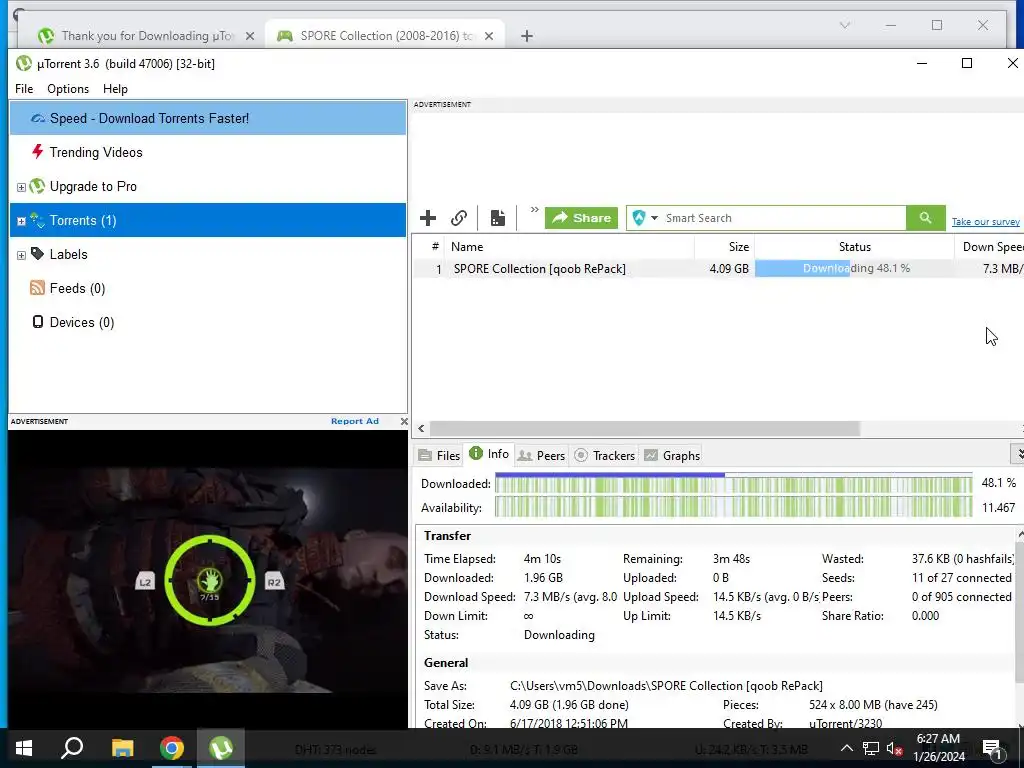1024x768 pixels.
Task: Click the green Share button
Action: pos(581,218)
